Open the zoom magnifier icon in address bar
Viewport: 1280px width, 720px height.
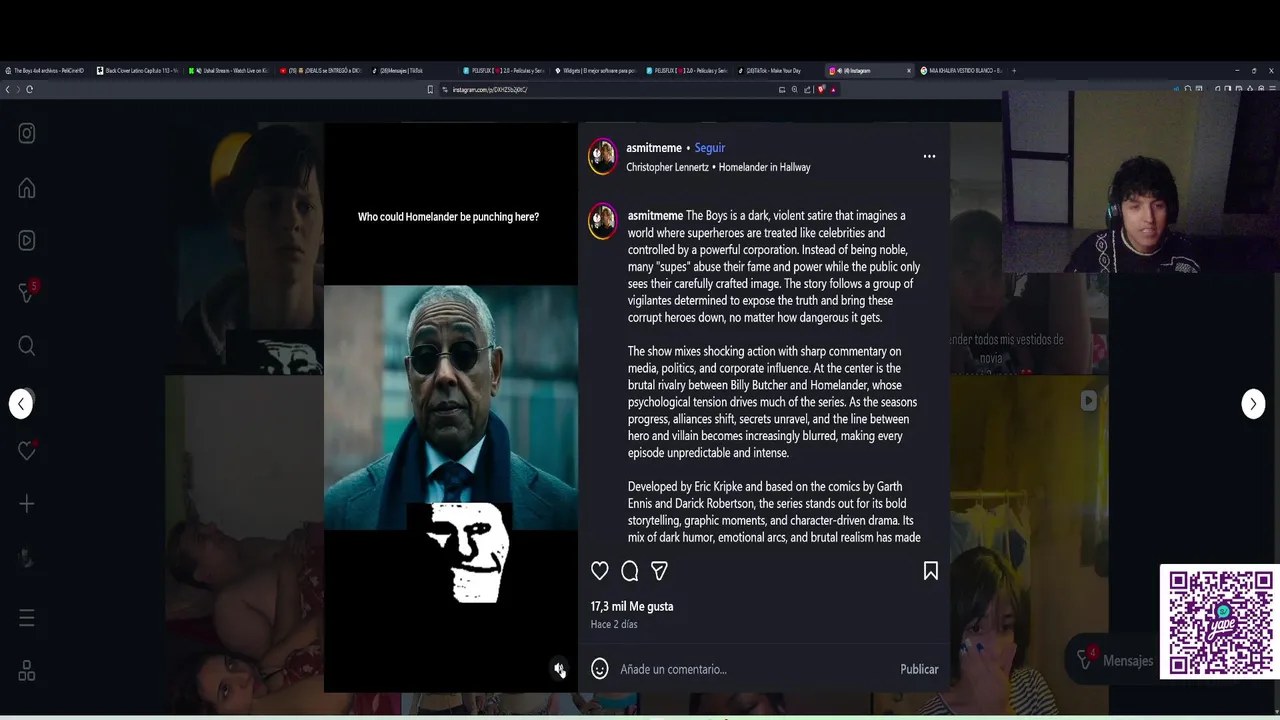pyautogui.click(x=794, y=90)
